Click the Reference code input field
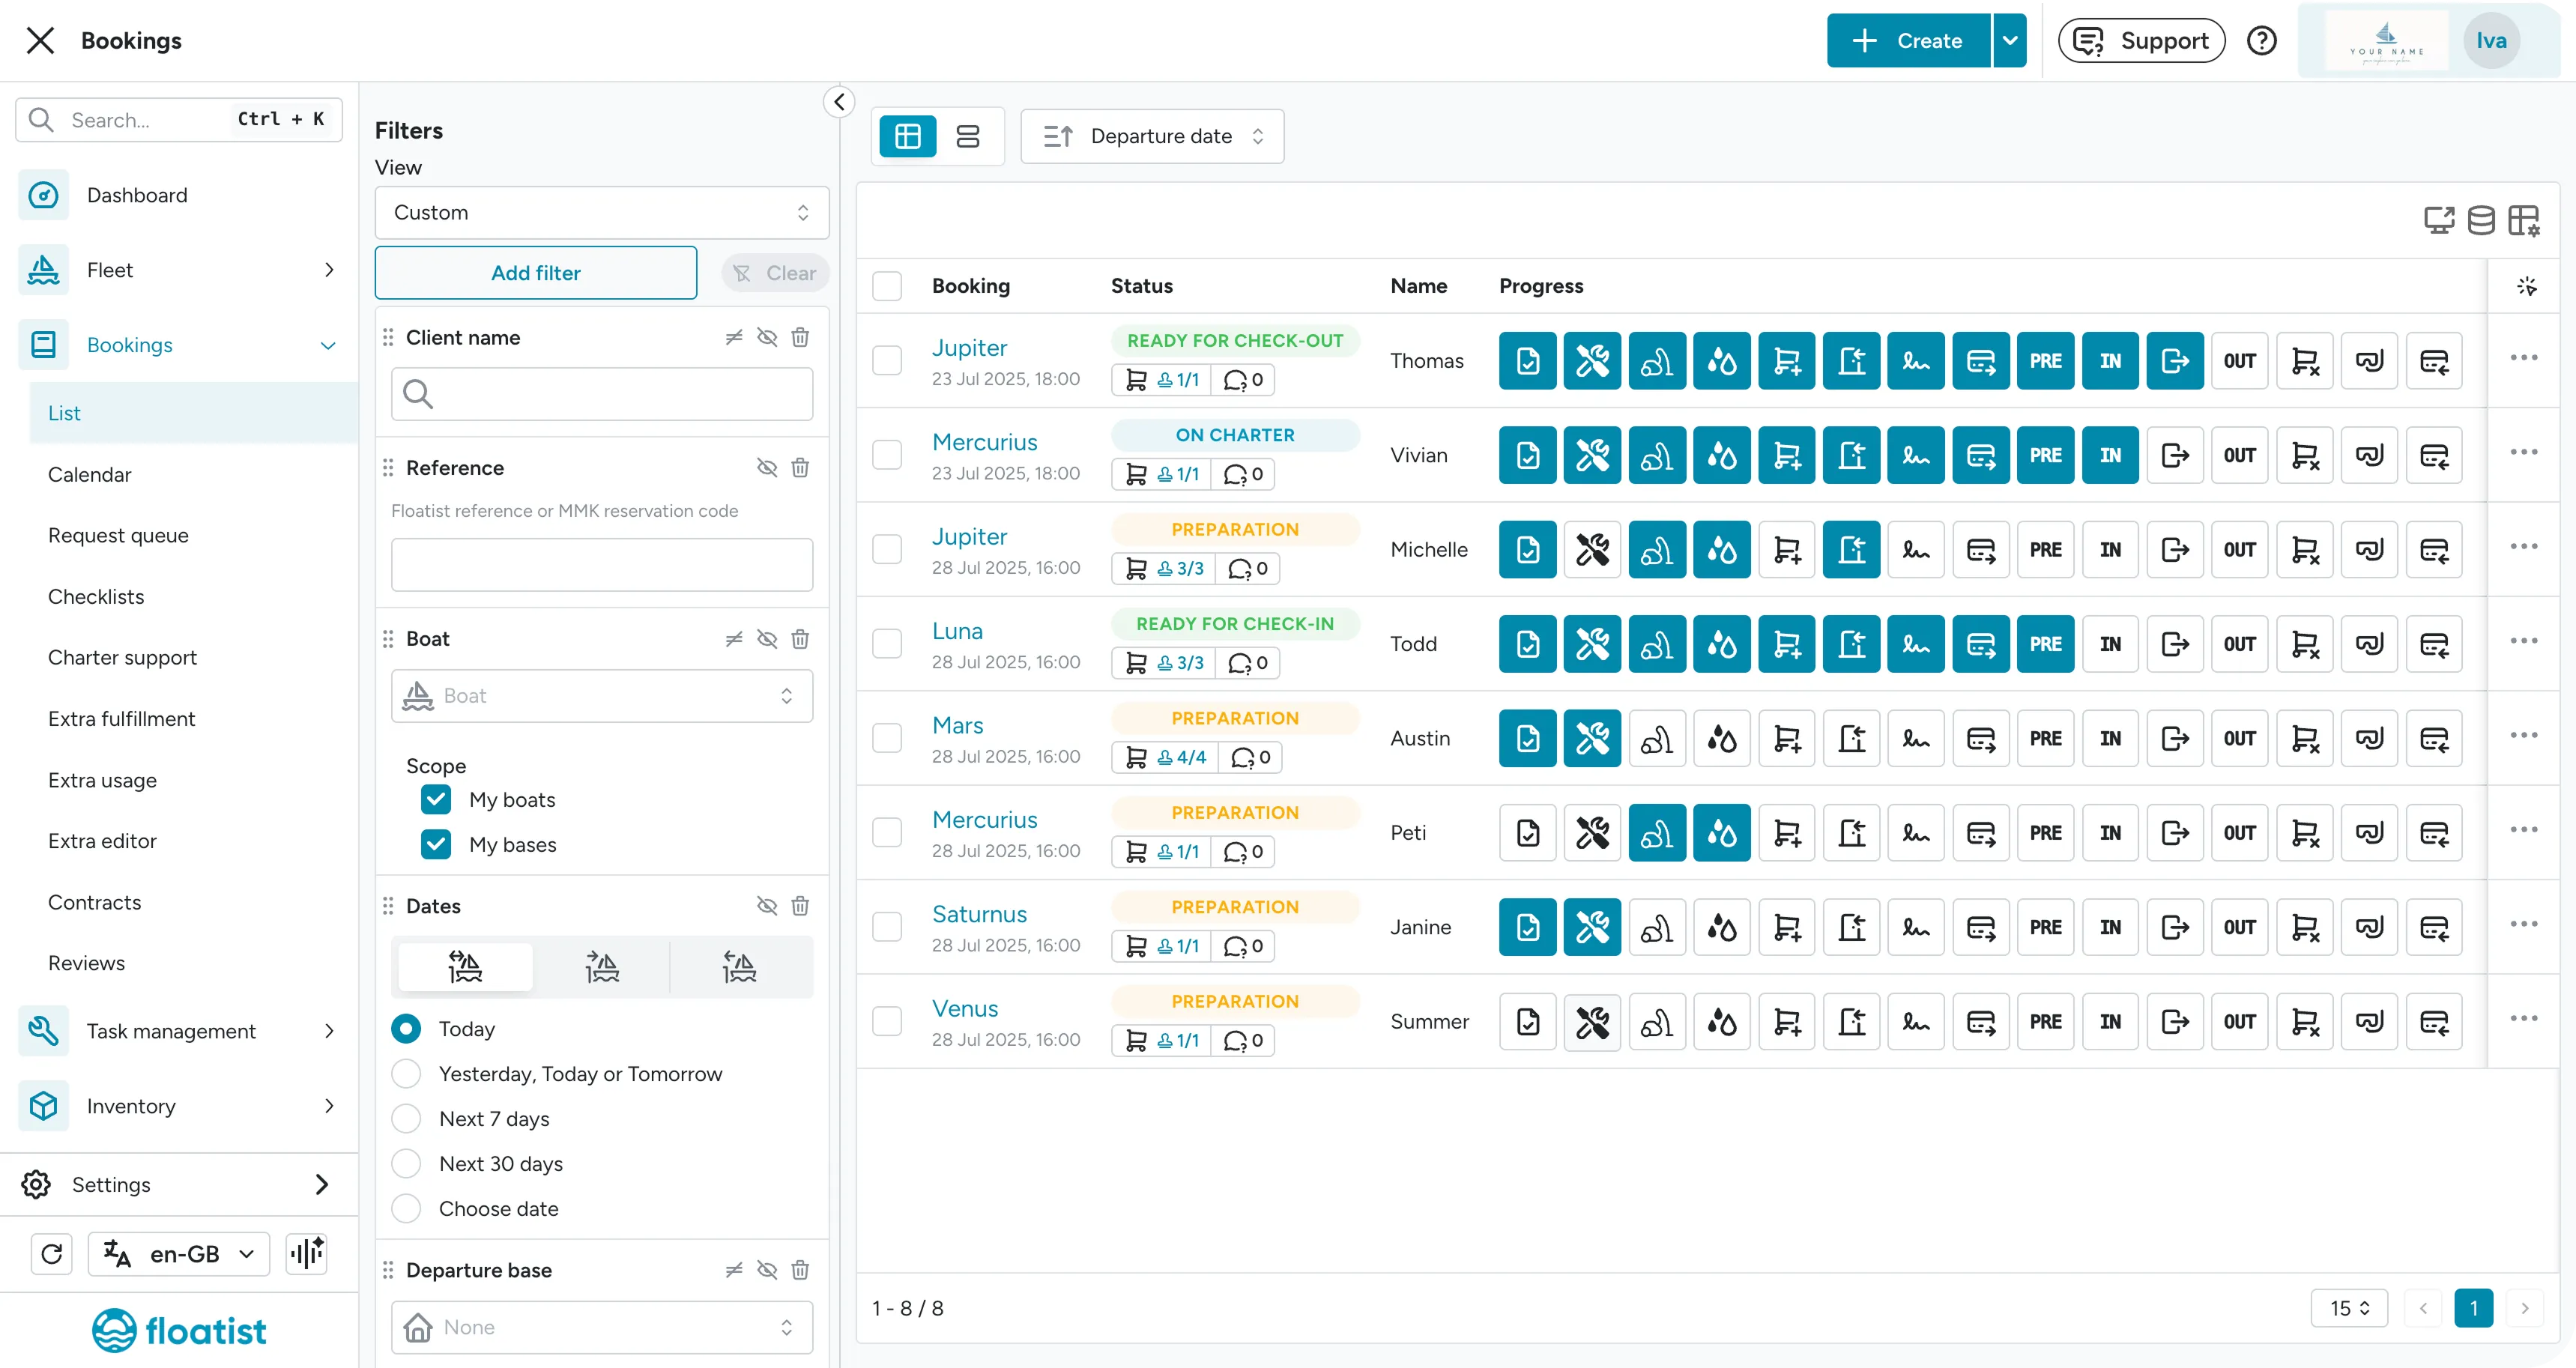The image size is (2576, 1368). 601,564
